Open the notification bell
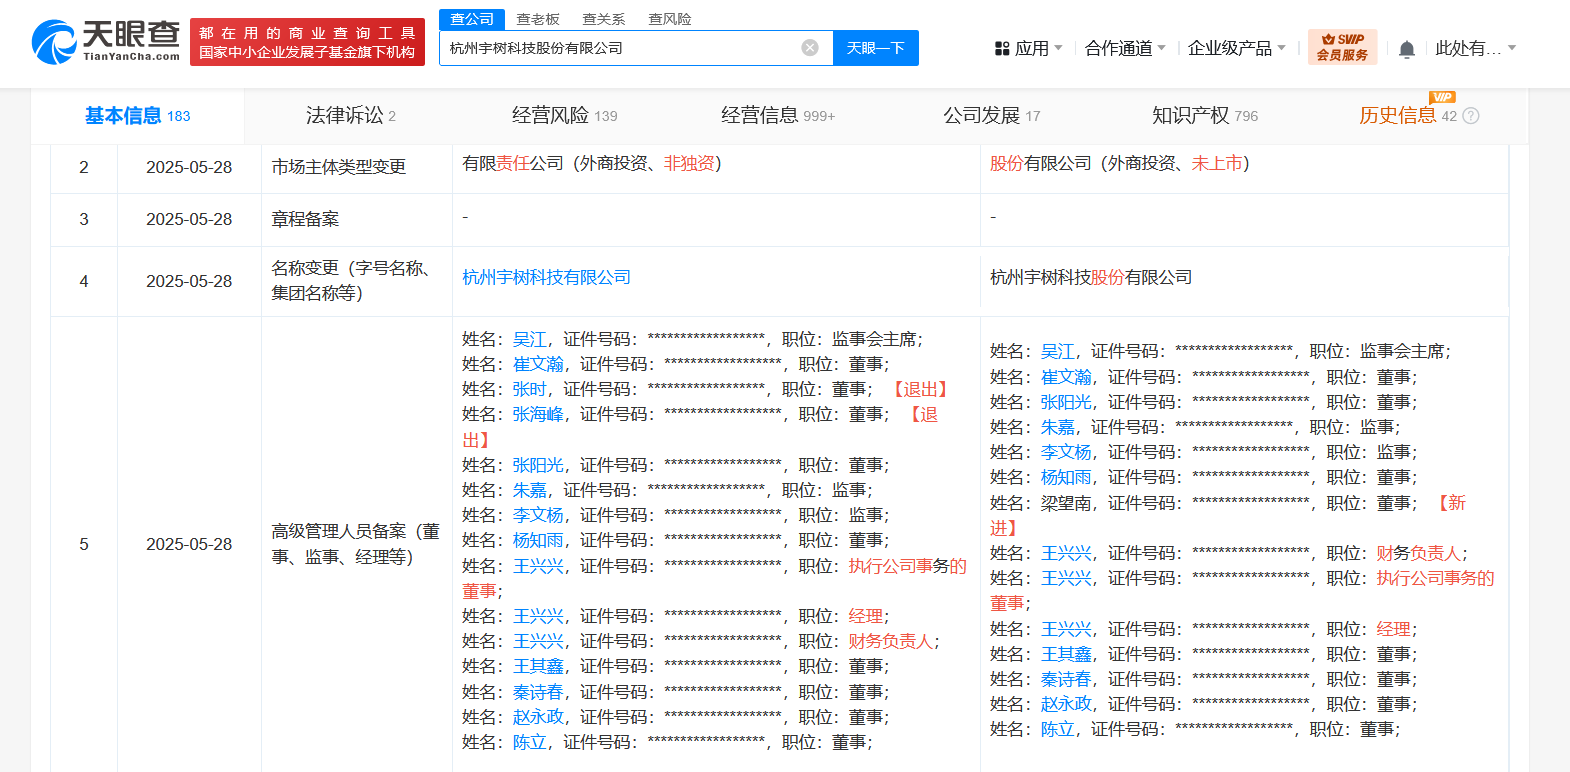This screenshot has height=772, width=1570. (x=1406, y=49)
